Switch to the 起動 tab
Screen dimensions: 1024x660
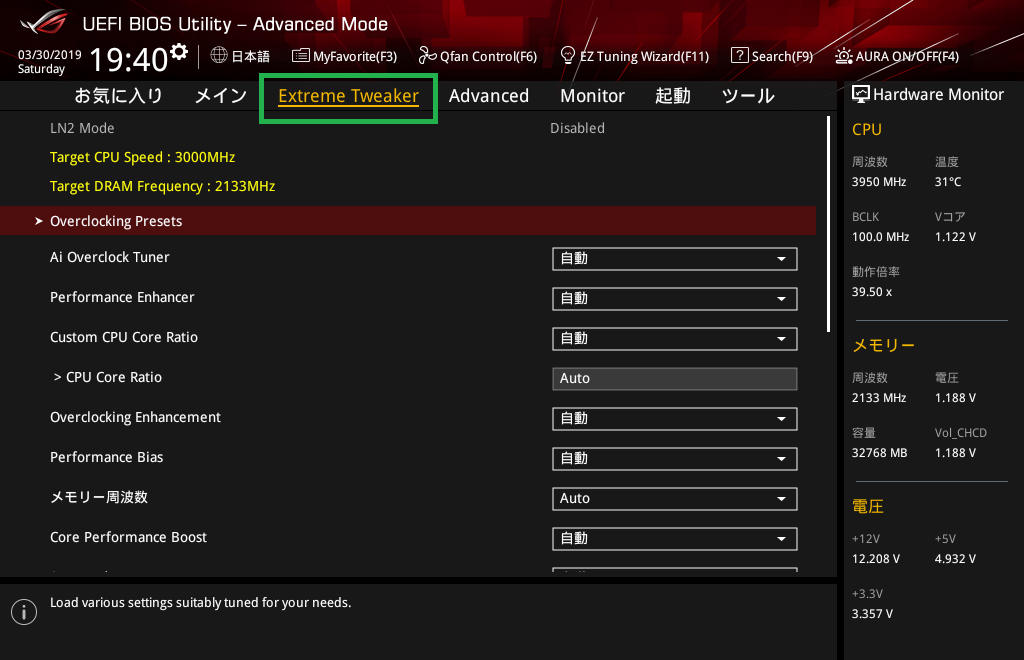point(673,96)
